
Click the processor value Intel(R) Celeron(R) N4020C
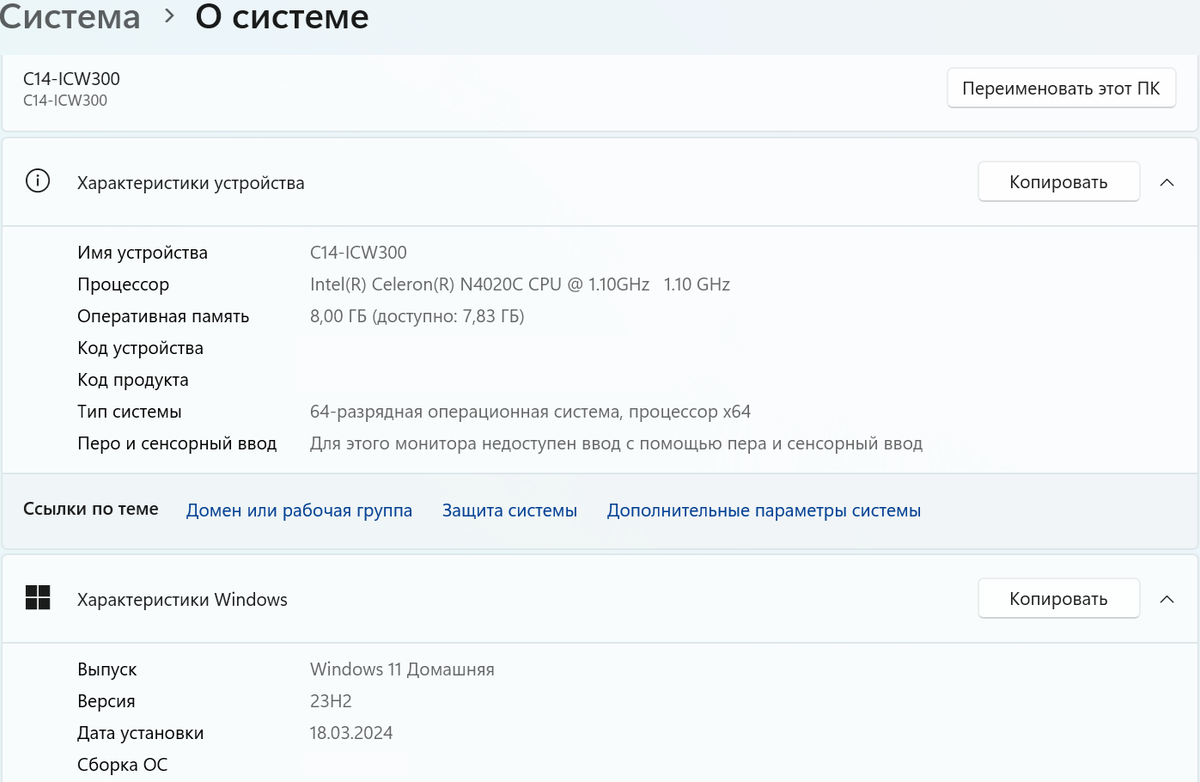tap(520, 284)
